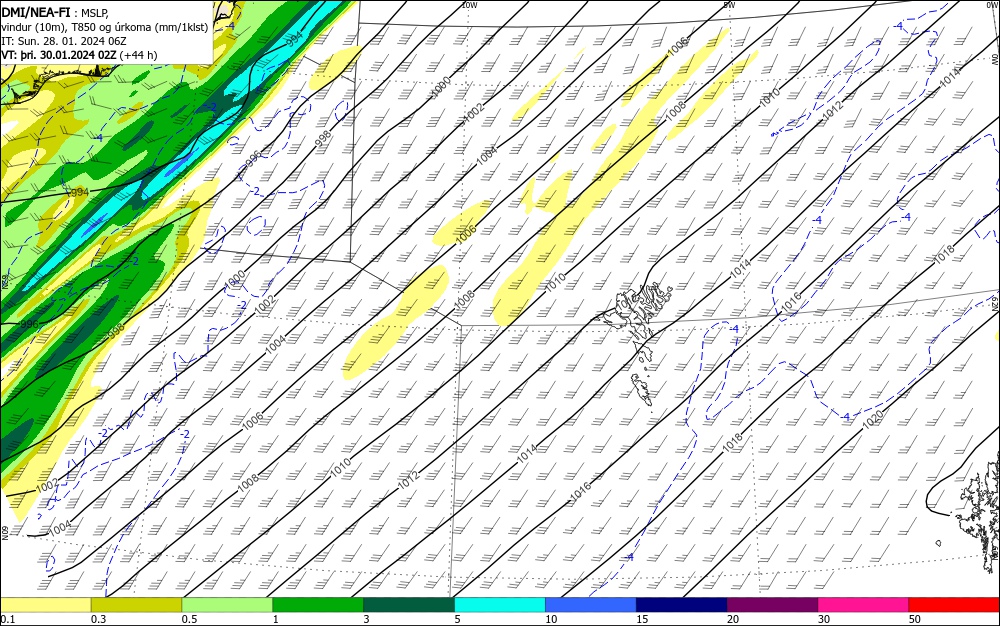Viewport: 1000px width, 626px height.
Task: Click the pale yellow 0.1 legend swatch
Action: coord(46,605)
